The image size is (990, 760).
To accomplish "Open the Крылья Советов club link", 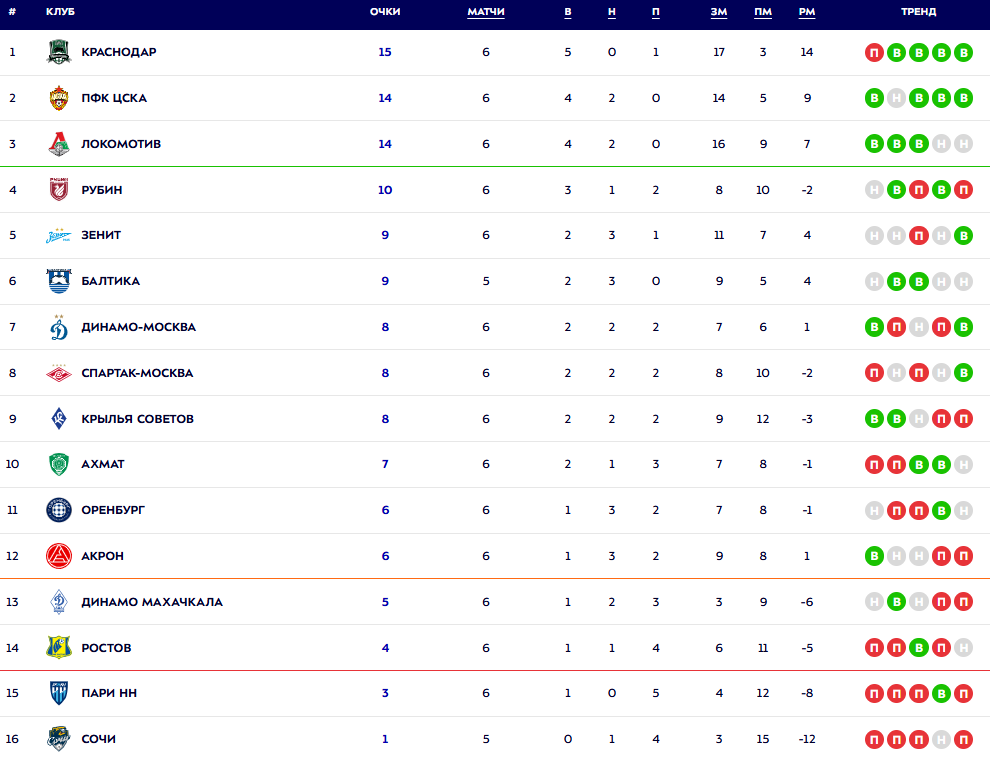I will coord(137,419).
